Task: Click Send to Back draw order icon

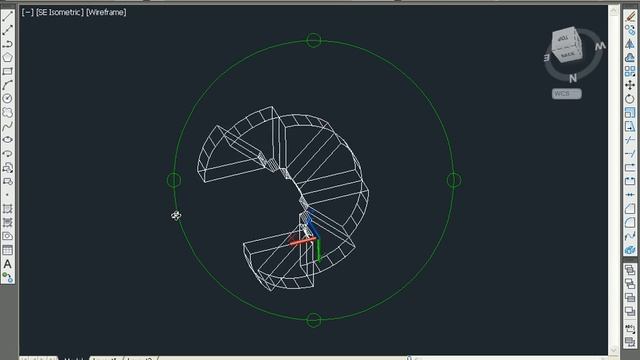Action: pos(630,284)
